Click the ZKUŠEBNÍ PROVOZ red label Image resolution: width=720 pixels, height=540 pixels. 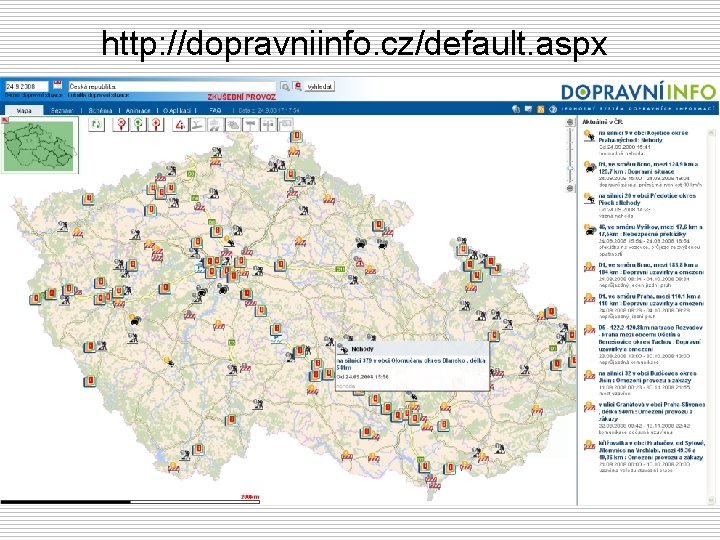tap(242, 97)
